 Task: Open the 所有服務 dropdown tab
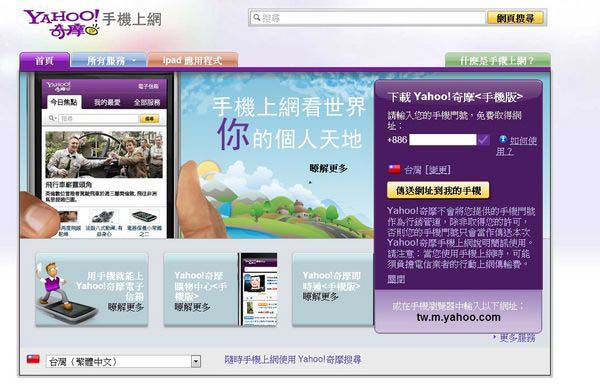109,60
